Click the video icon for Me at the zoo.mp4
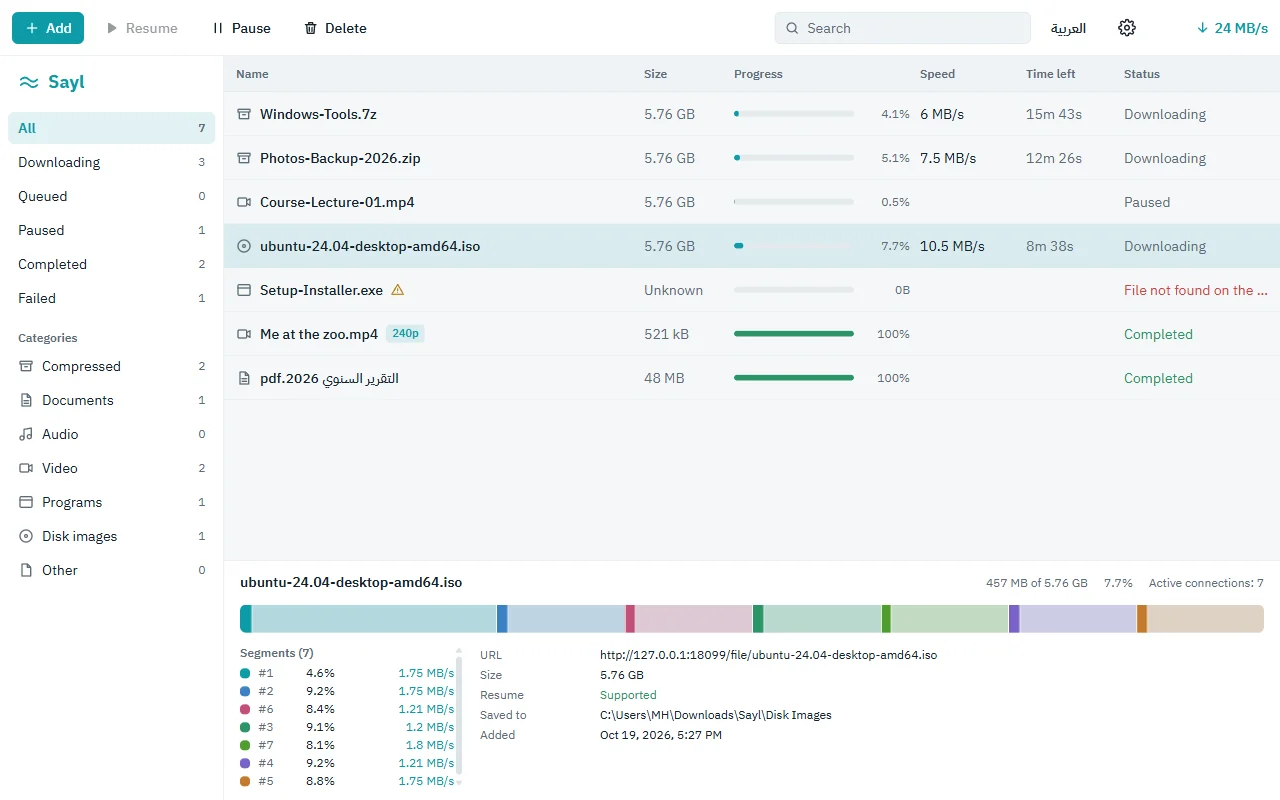The image size is (1280, 800). pos(244,334)
